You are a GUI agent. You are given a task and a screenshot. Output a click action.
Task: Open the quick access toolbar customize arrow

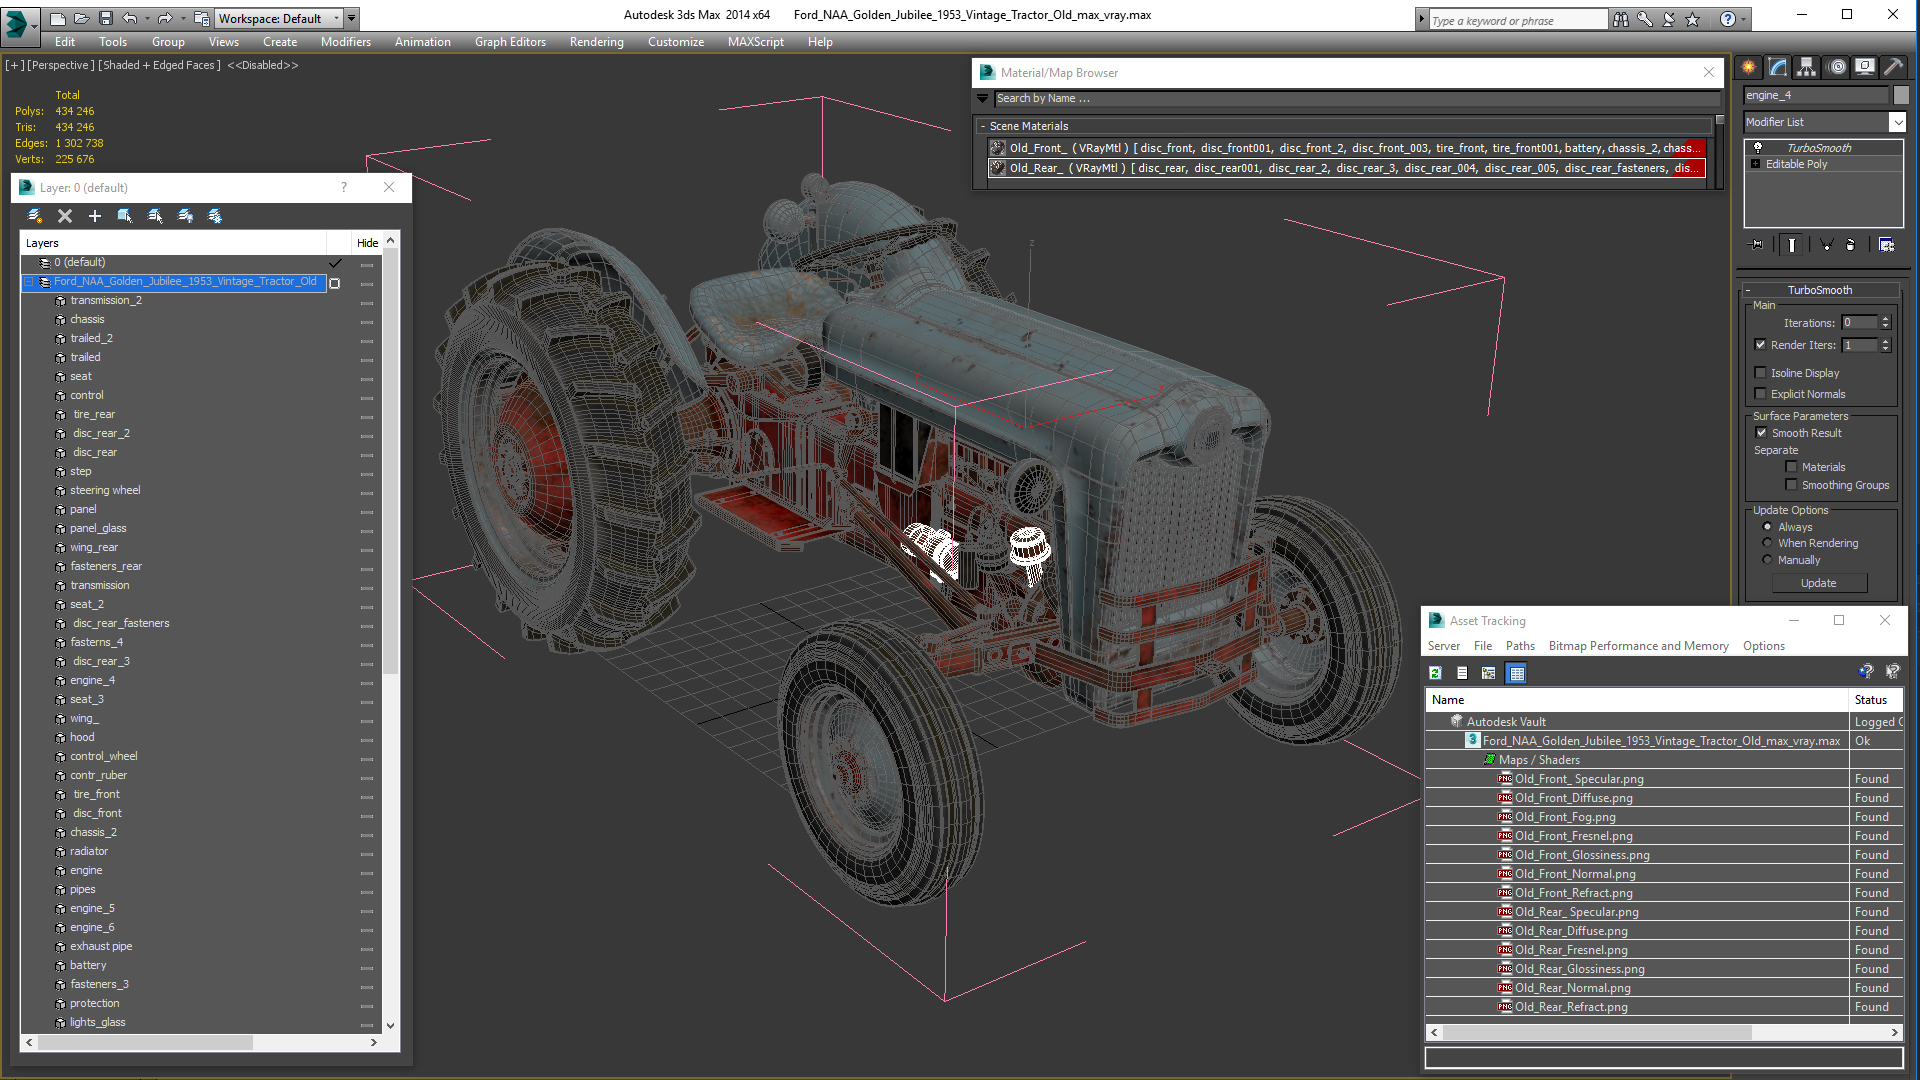click(x=352, y=18)
